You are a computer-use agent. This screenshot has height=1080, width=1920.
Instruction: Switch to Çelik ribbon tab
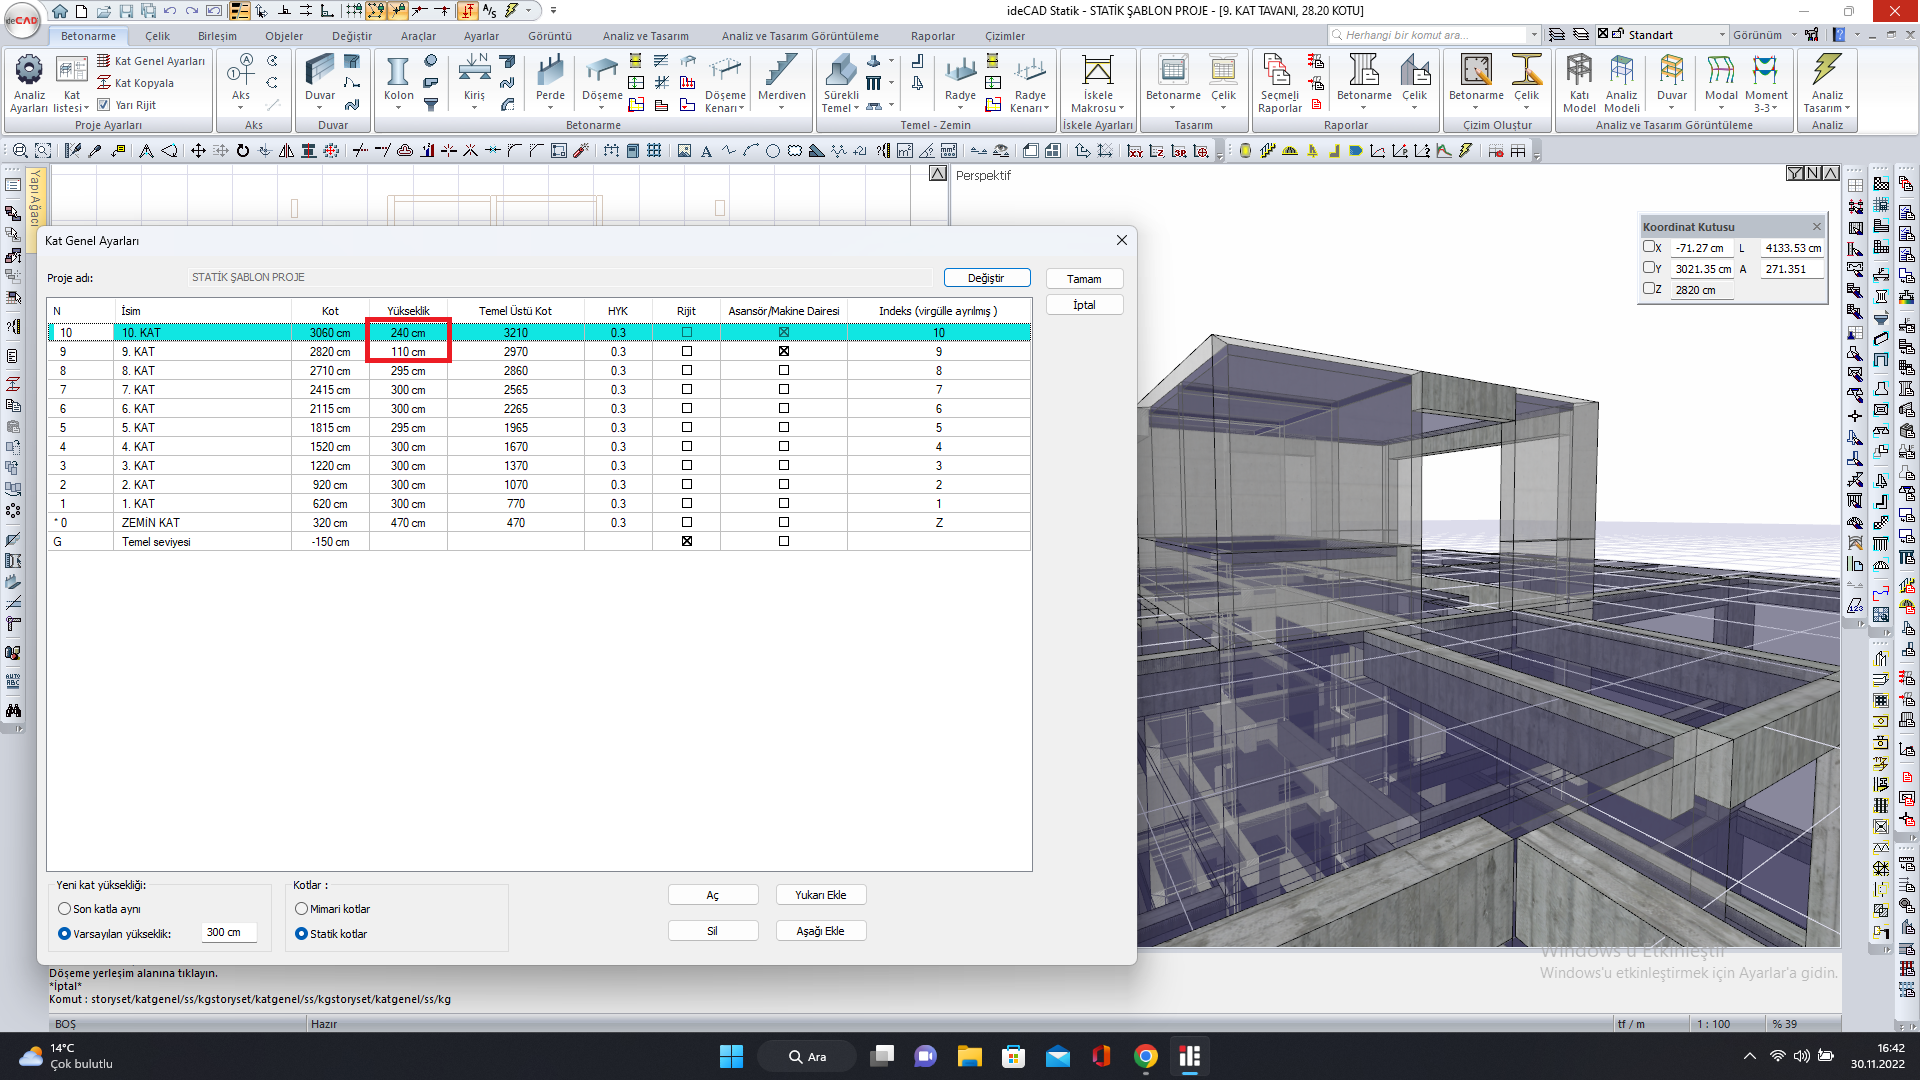tap(157, 36)
